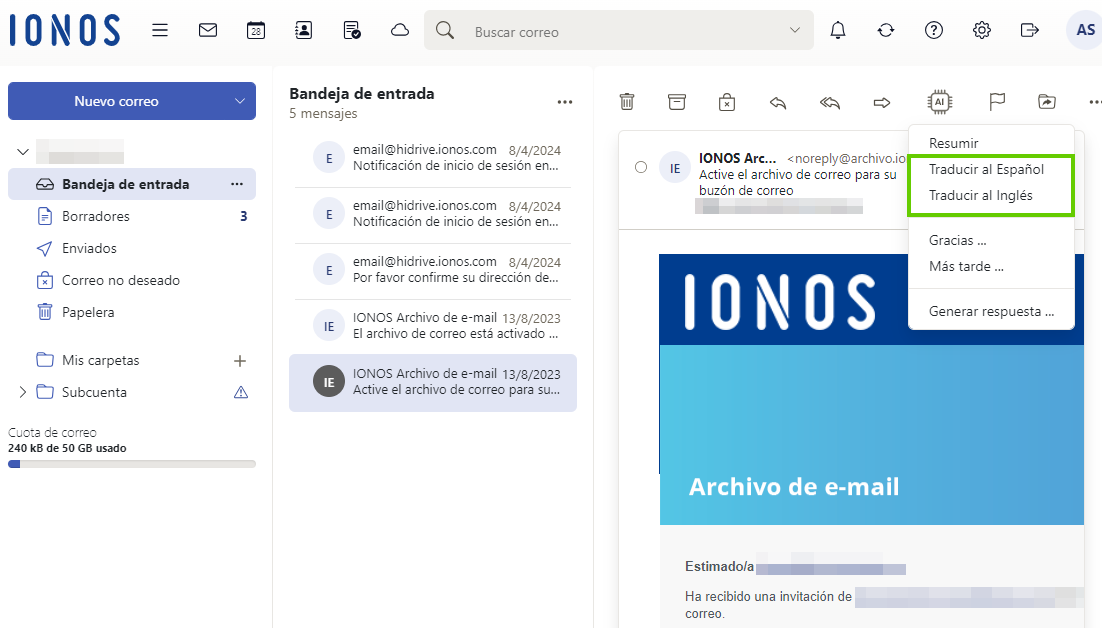The width and height of the screenshot is (1102, 628).
Task: Click the 5 mensajes count text
Action: [x=323, y=114]
